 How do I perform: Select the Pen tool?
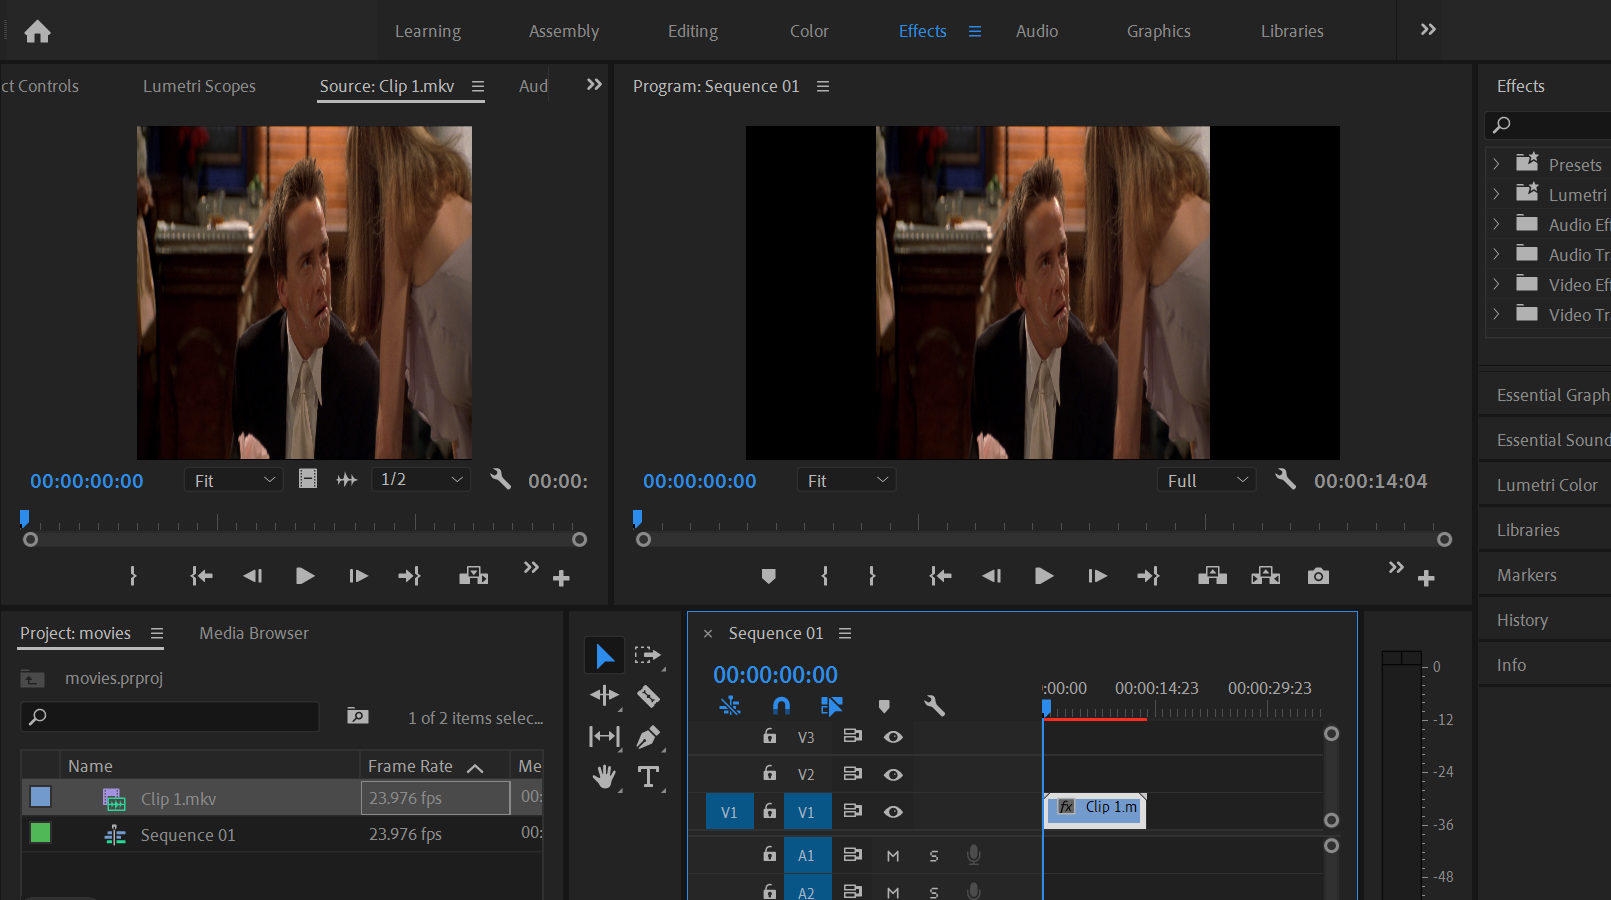(648, 737)
